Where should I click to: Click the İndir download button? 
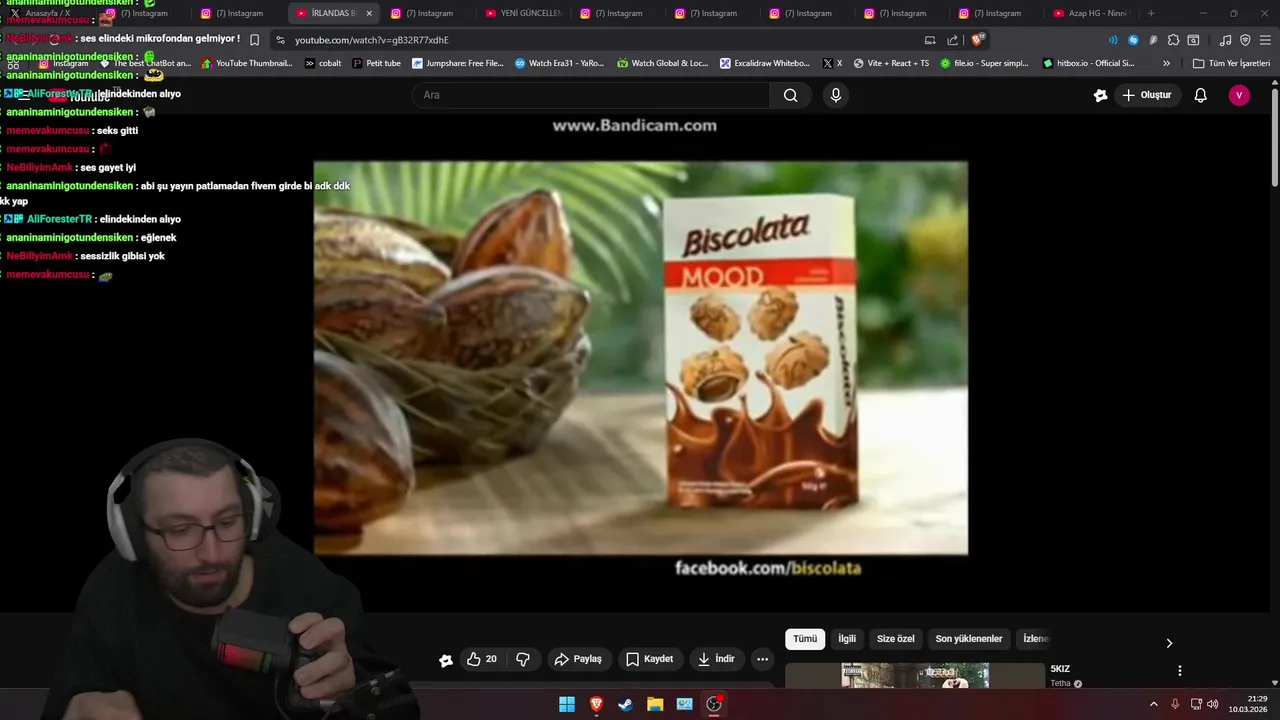tap(716, 659)
